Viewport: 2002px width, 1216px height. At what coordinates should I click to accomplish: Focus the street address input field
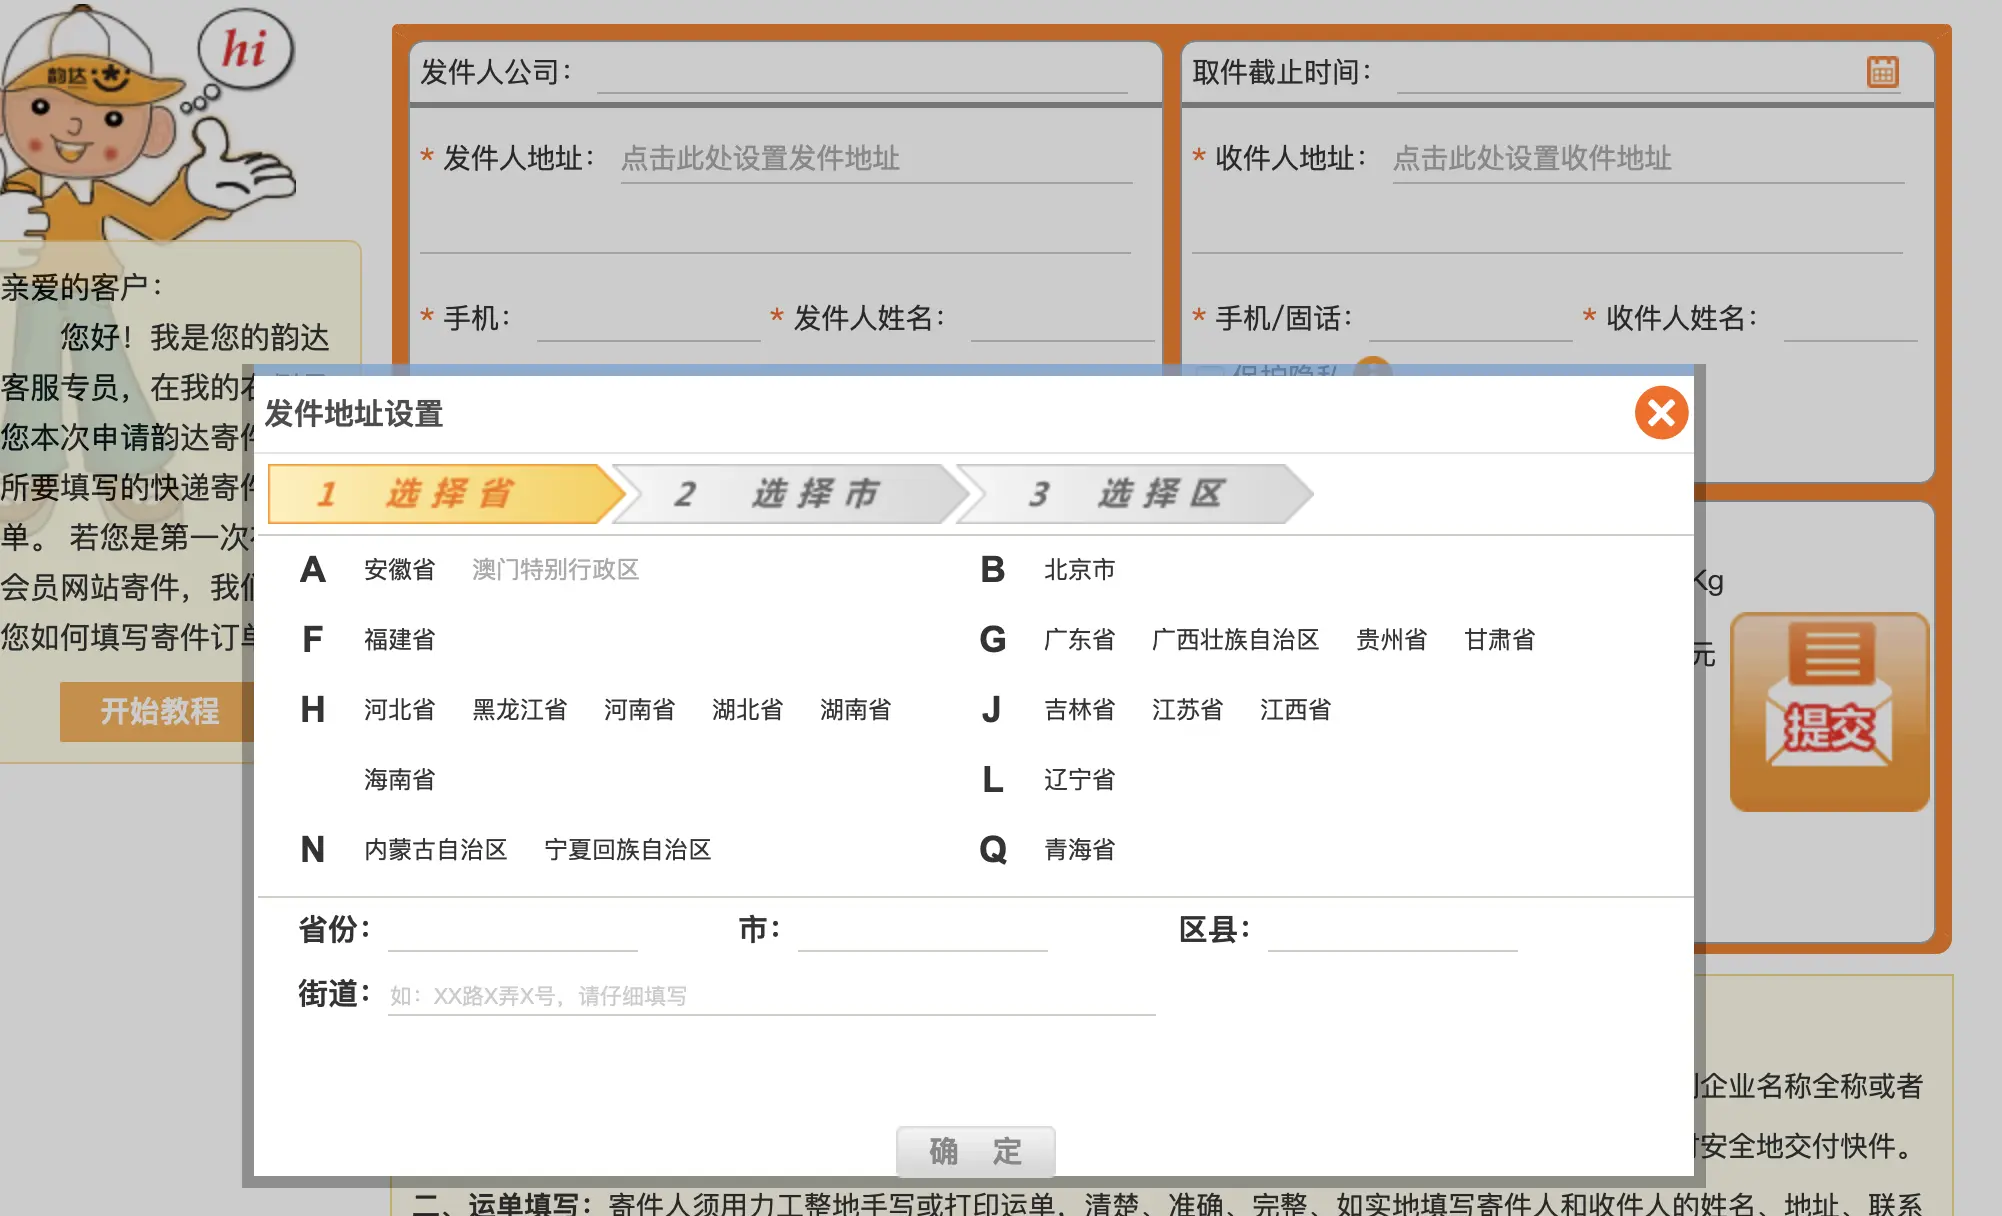(x=770, y=996)
